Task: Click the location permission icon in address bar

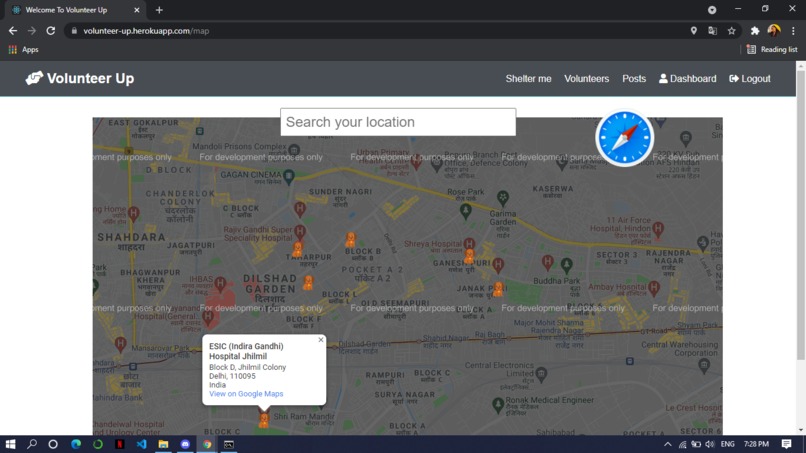Action: 693,31
